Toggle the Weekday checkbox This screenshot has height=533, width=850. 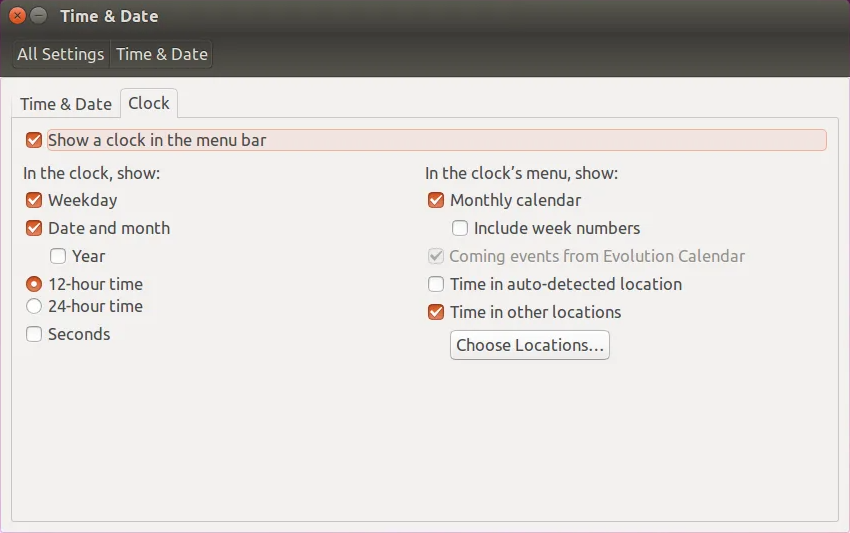click(34, 200)
